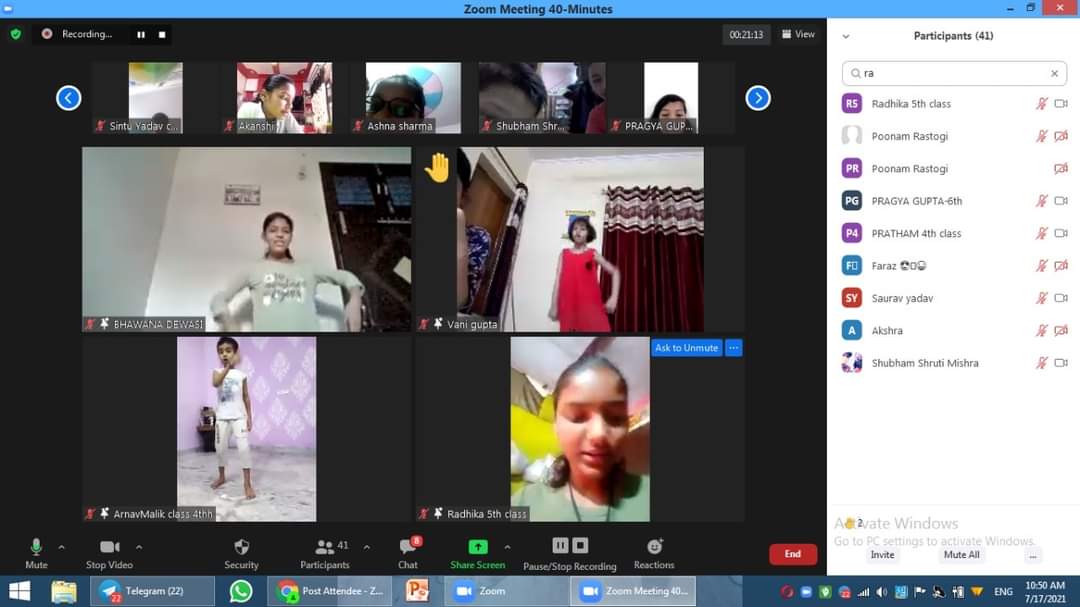Image resolution: width=1080 pixels, height=607 pixels.
Task: Select Sintu Yadav video thumbnail
Action: (x=155, y=98)
